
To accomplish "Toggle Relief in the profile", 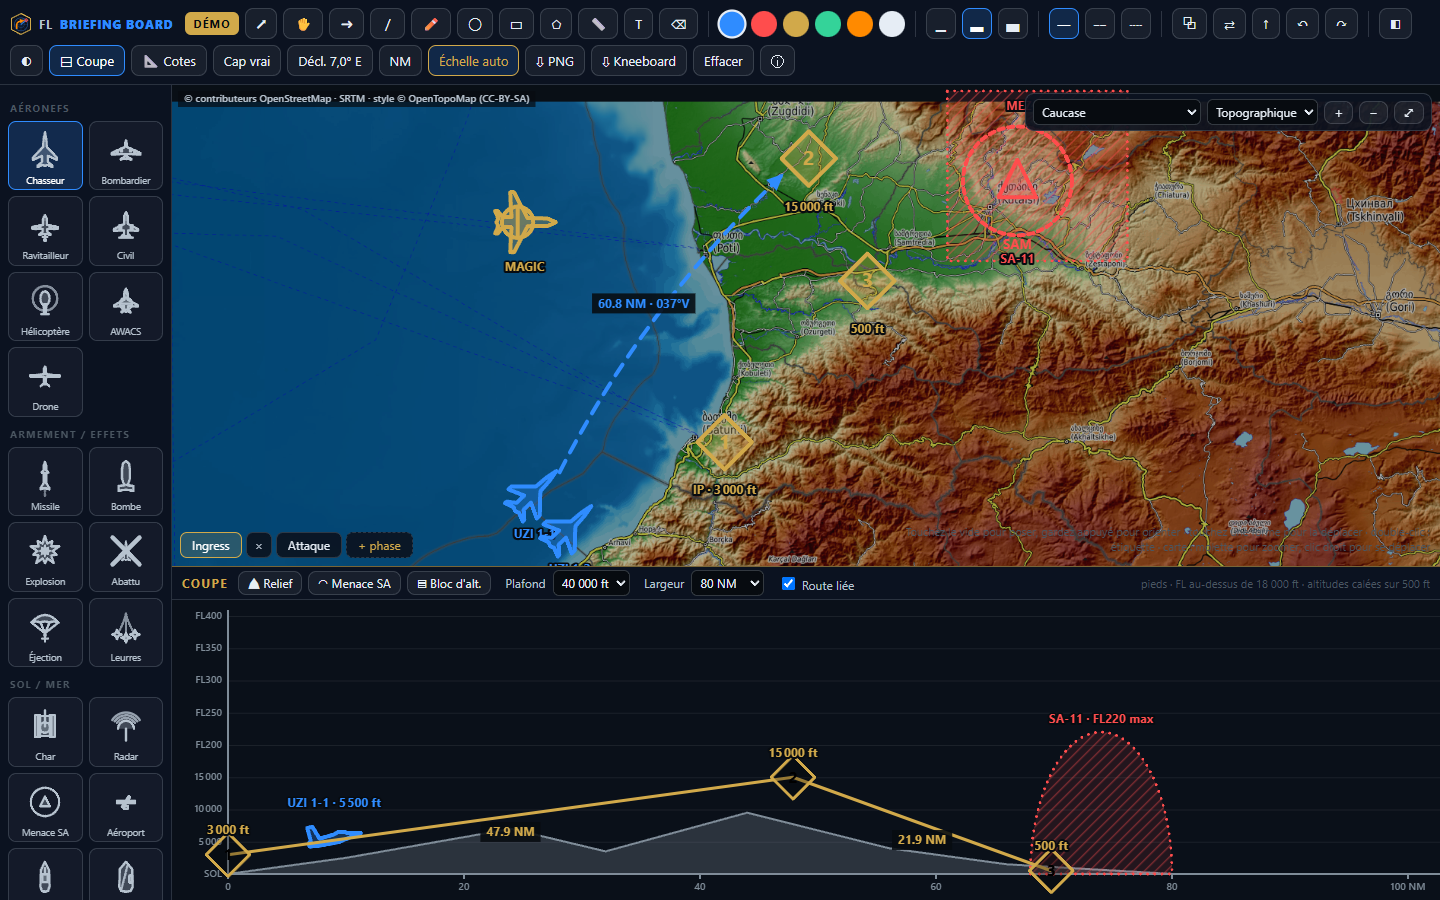I will pyautogui.click(x=270, y=583).
